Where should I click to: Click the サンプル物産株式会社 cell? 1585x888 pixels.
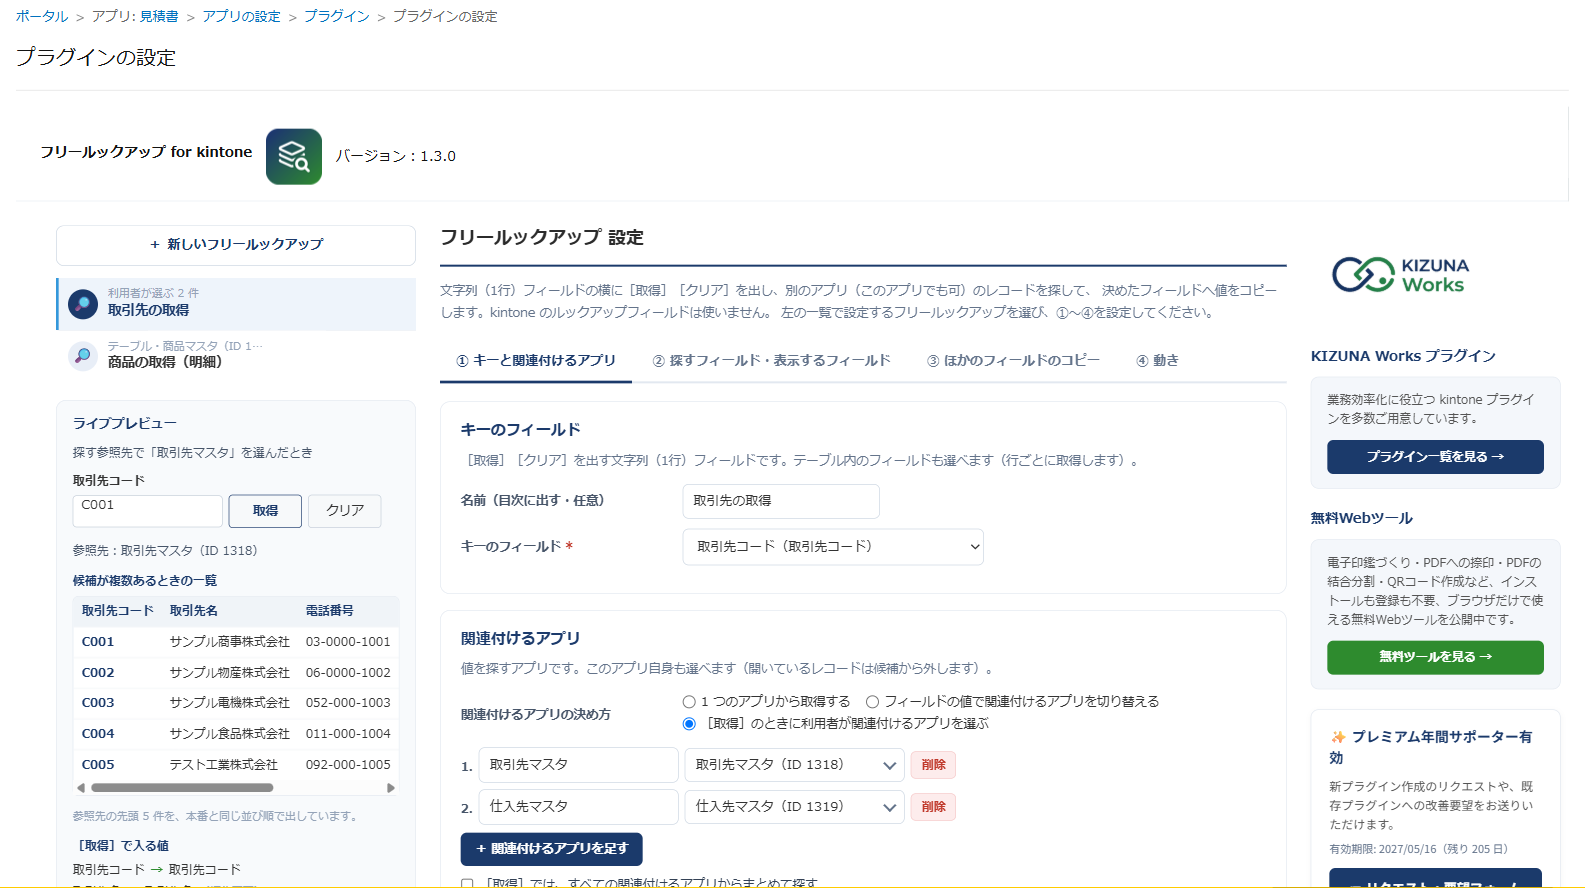[229, 673]
